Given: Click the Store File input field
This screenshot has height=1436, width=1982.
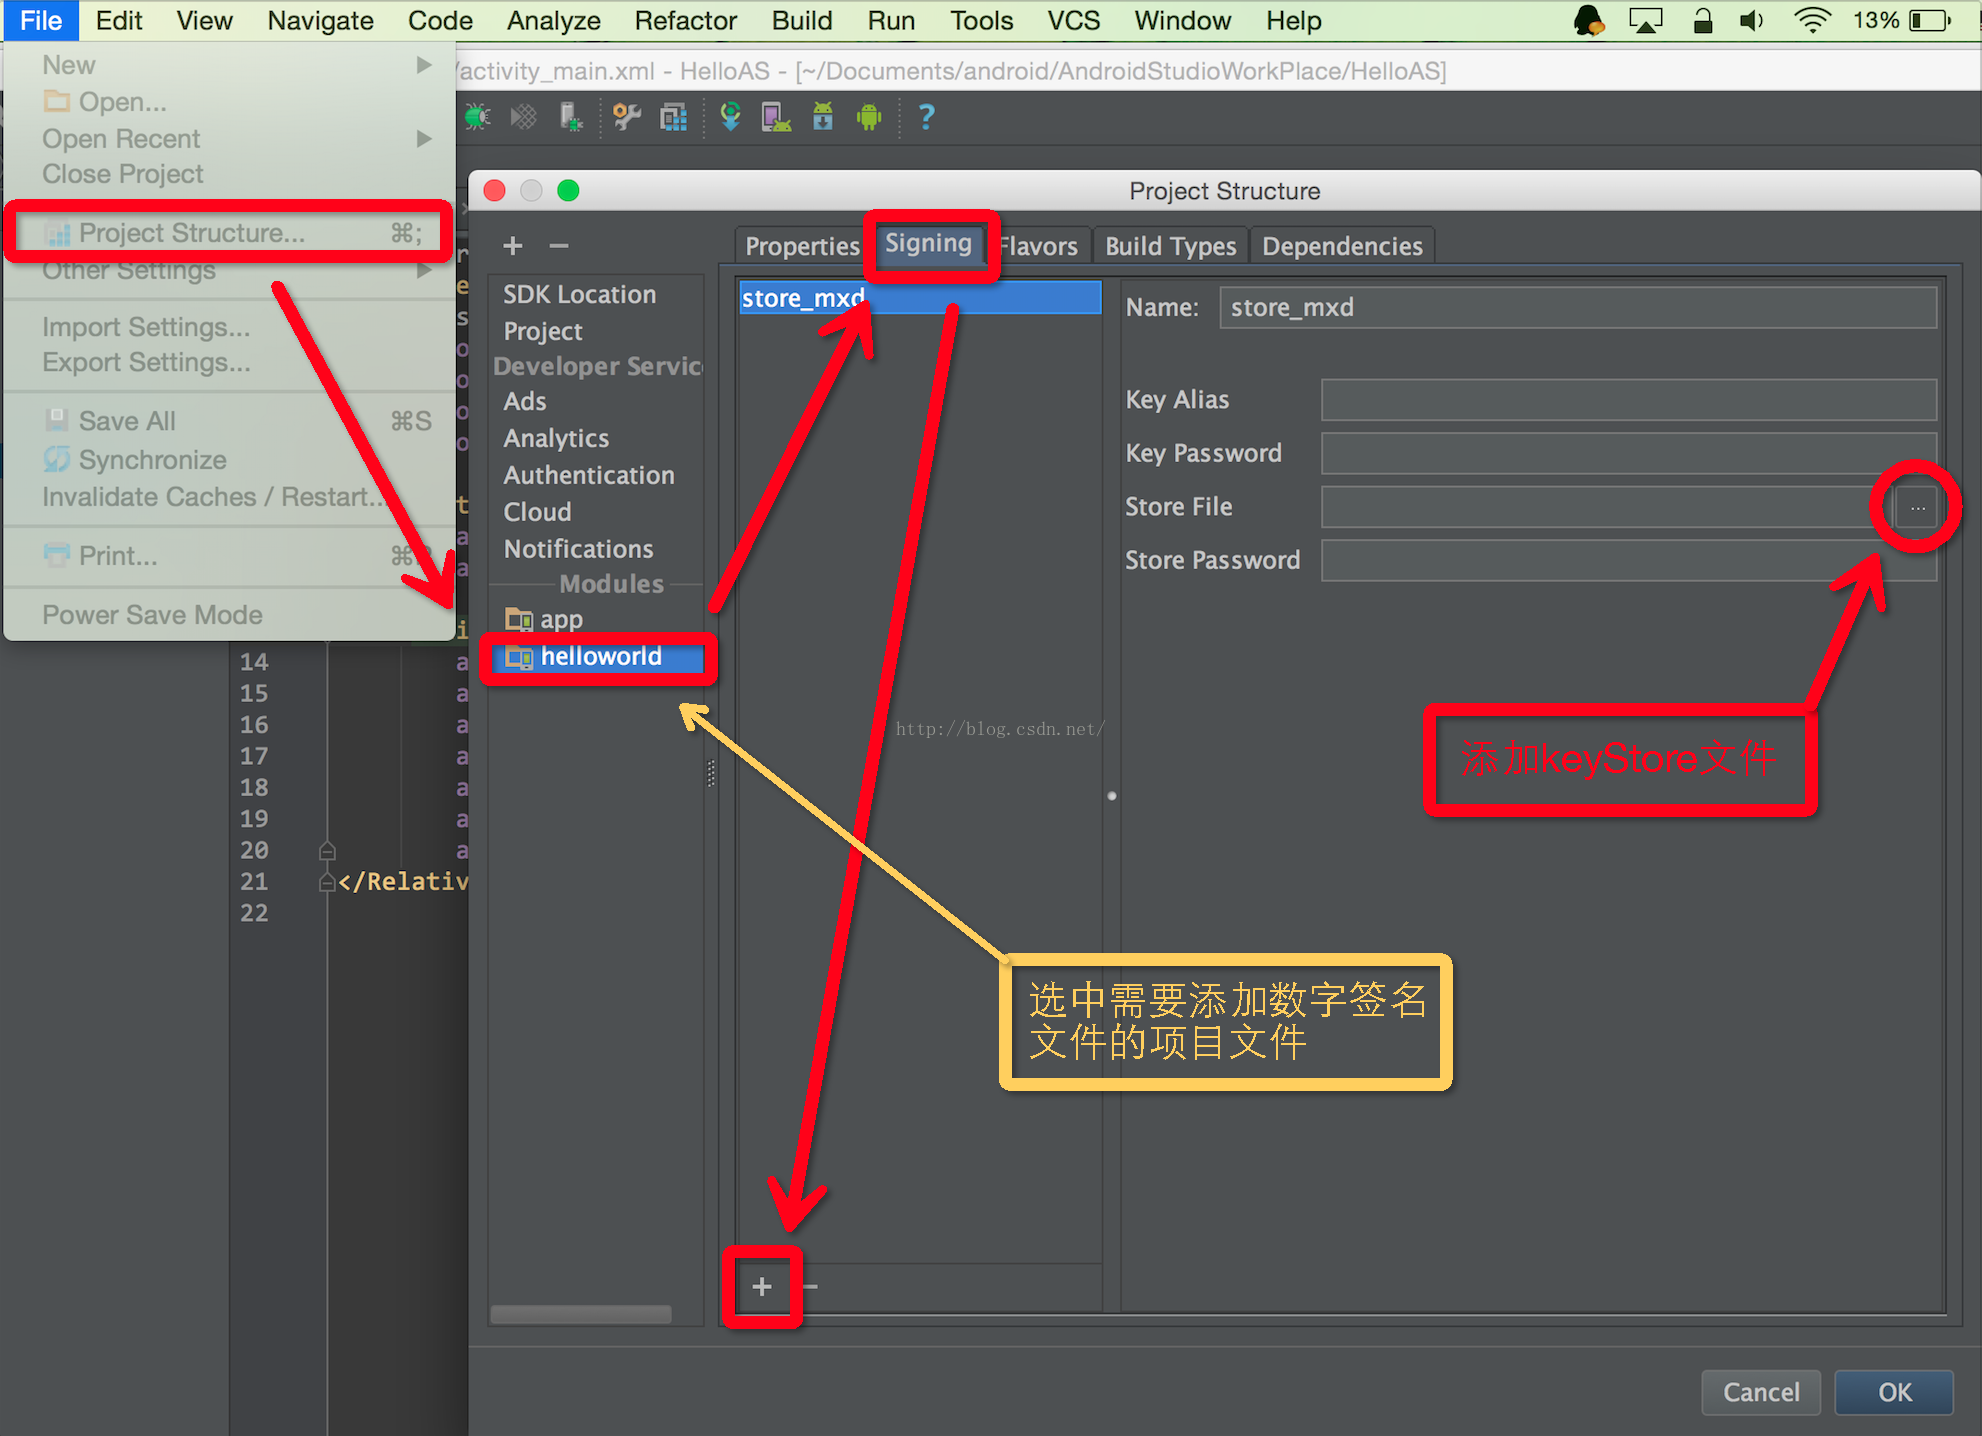Looking at the screenshot, I should click(1608, 507).
